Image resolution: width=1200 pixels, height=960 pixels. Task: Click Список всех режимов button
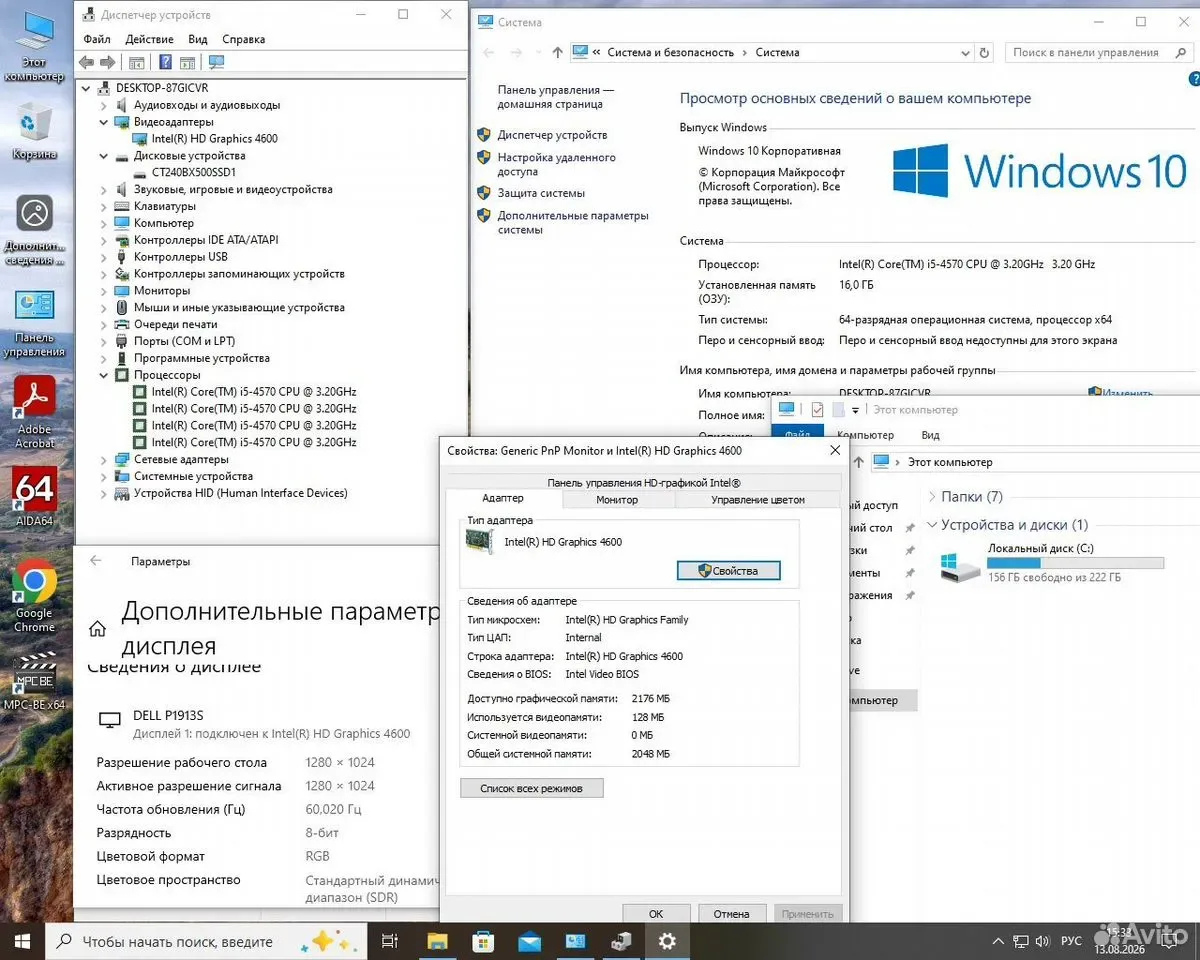[531, 788]
